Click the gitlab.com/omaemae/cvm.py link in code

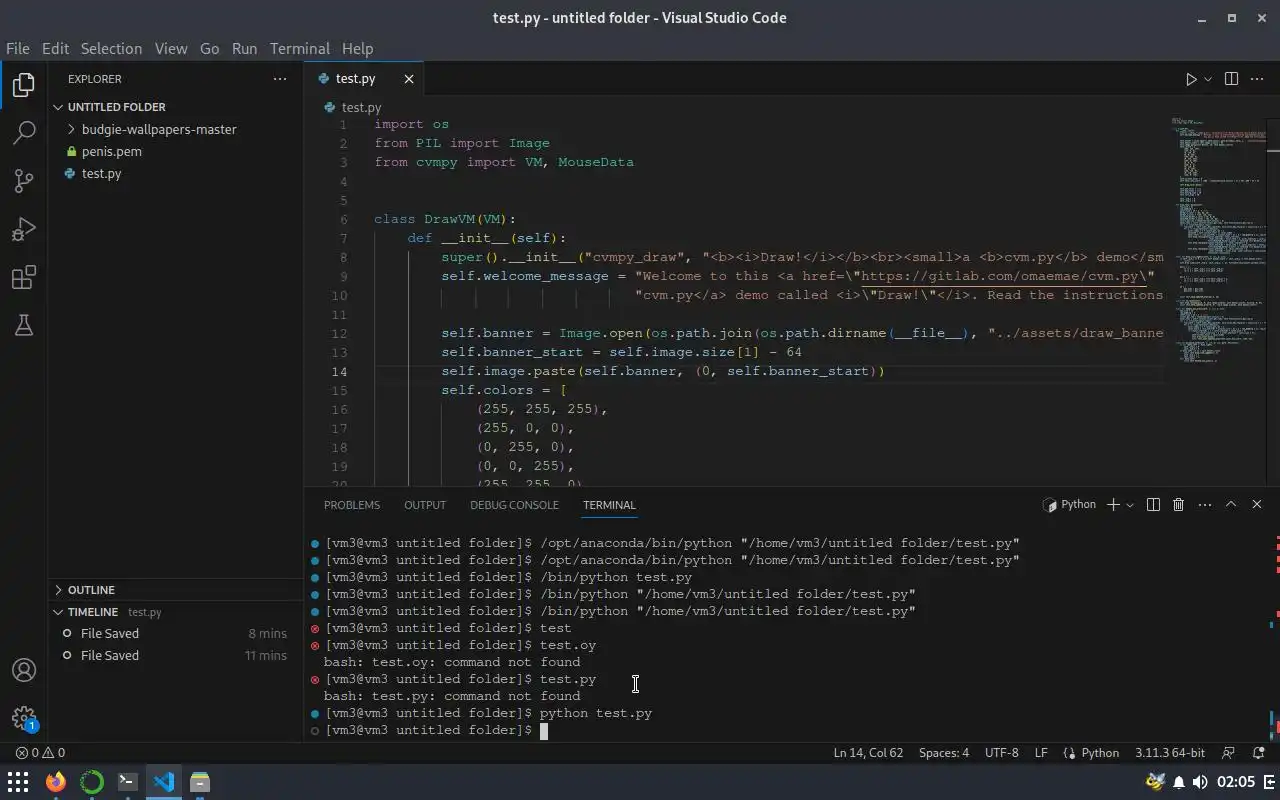coord(1003,276)
